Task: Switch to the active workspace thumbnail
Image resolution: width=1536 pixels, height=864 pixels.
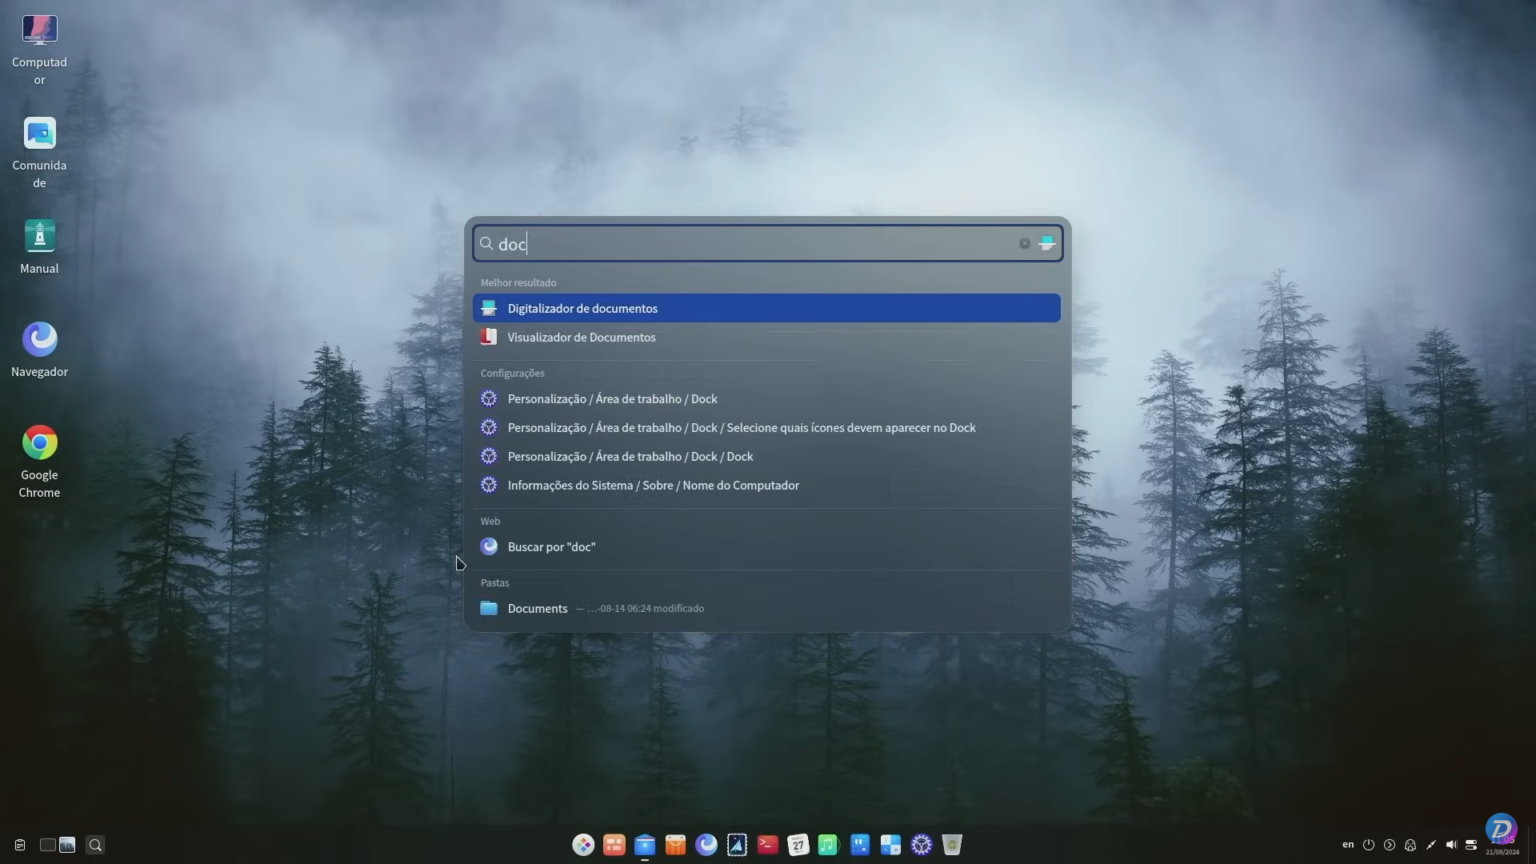Action: (66, 845)
